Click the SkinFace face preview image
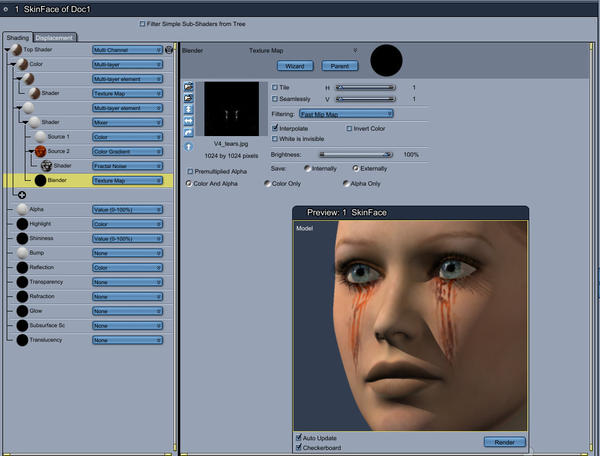This screenshot has width=600, height=456. 410,326
